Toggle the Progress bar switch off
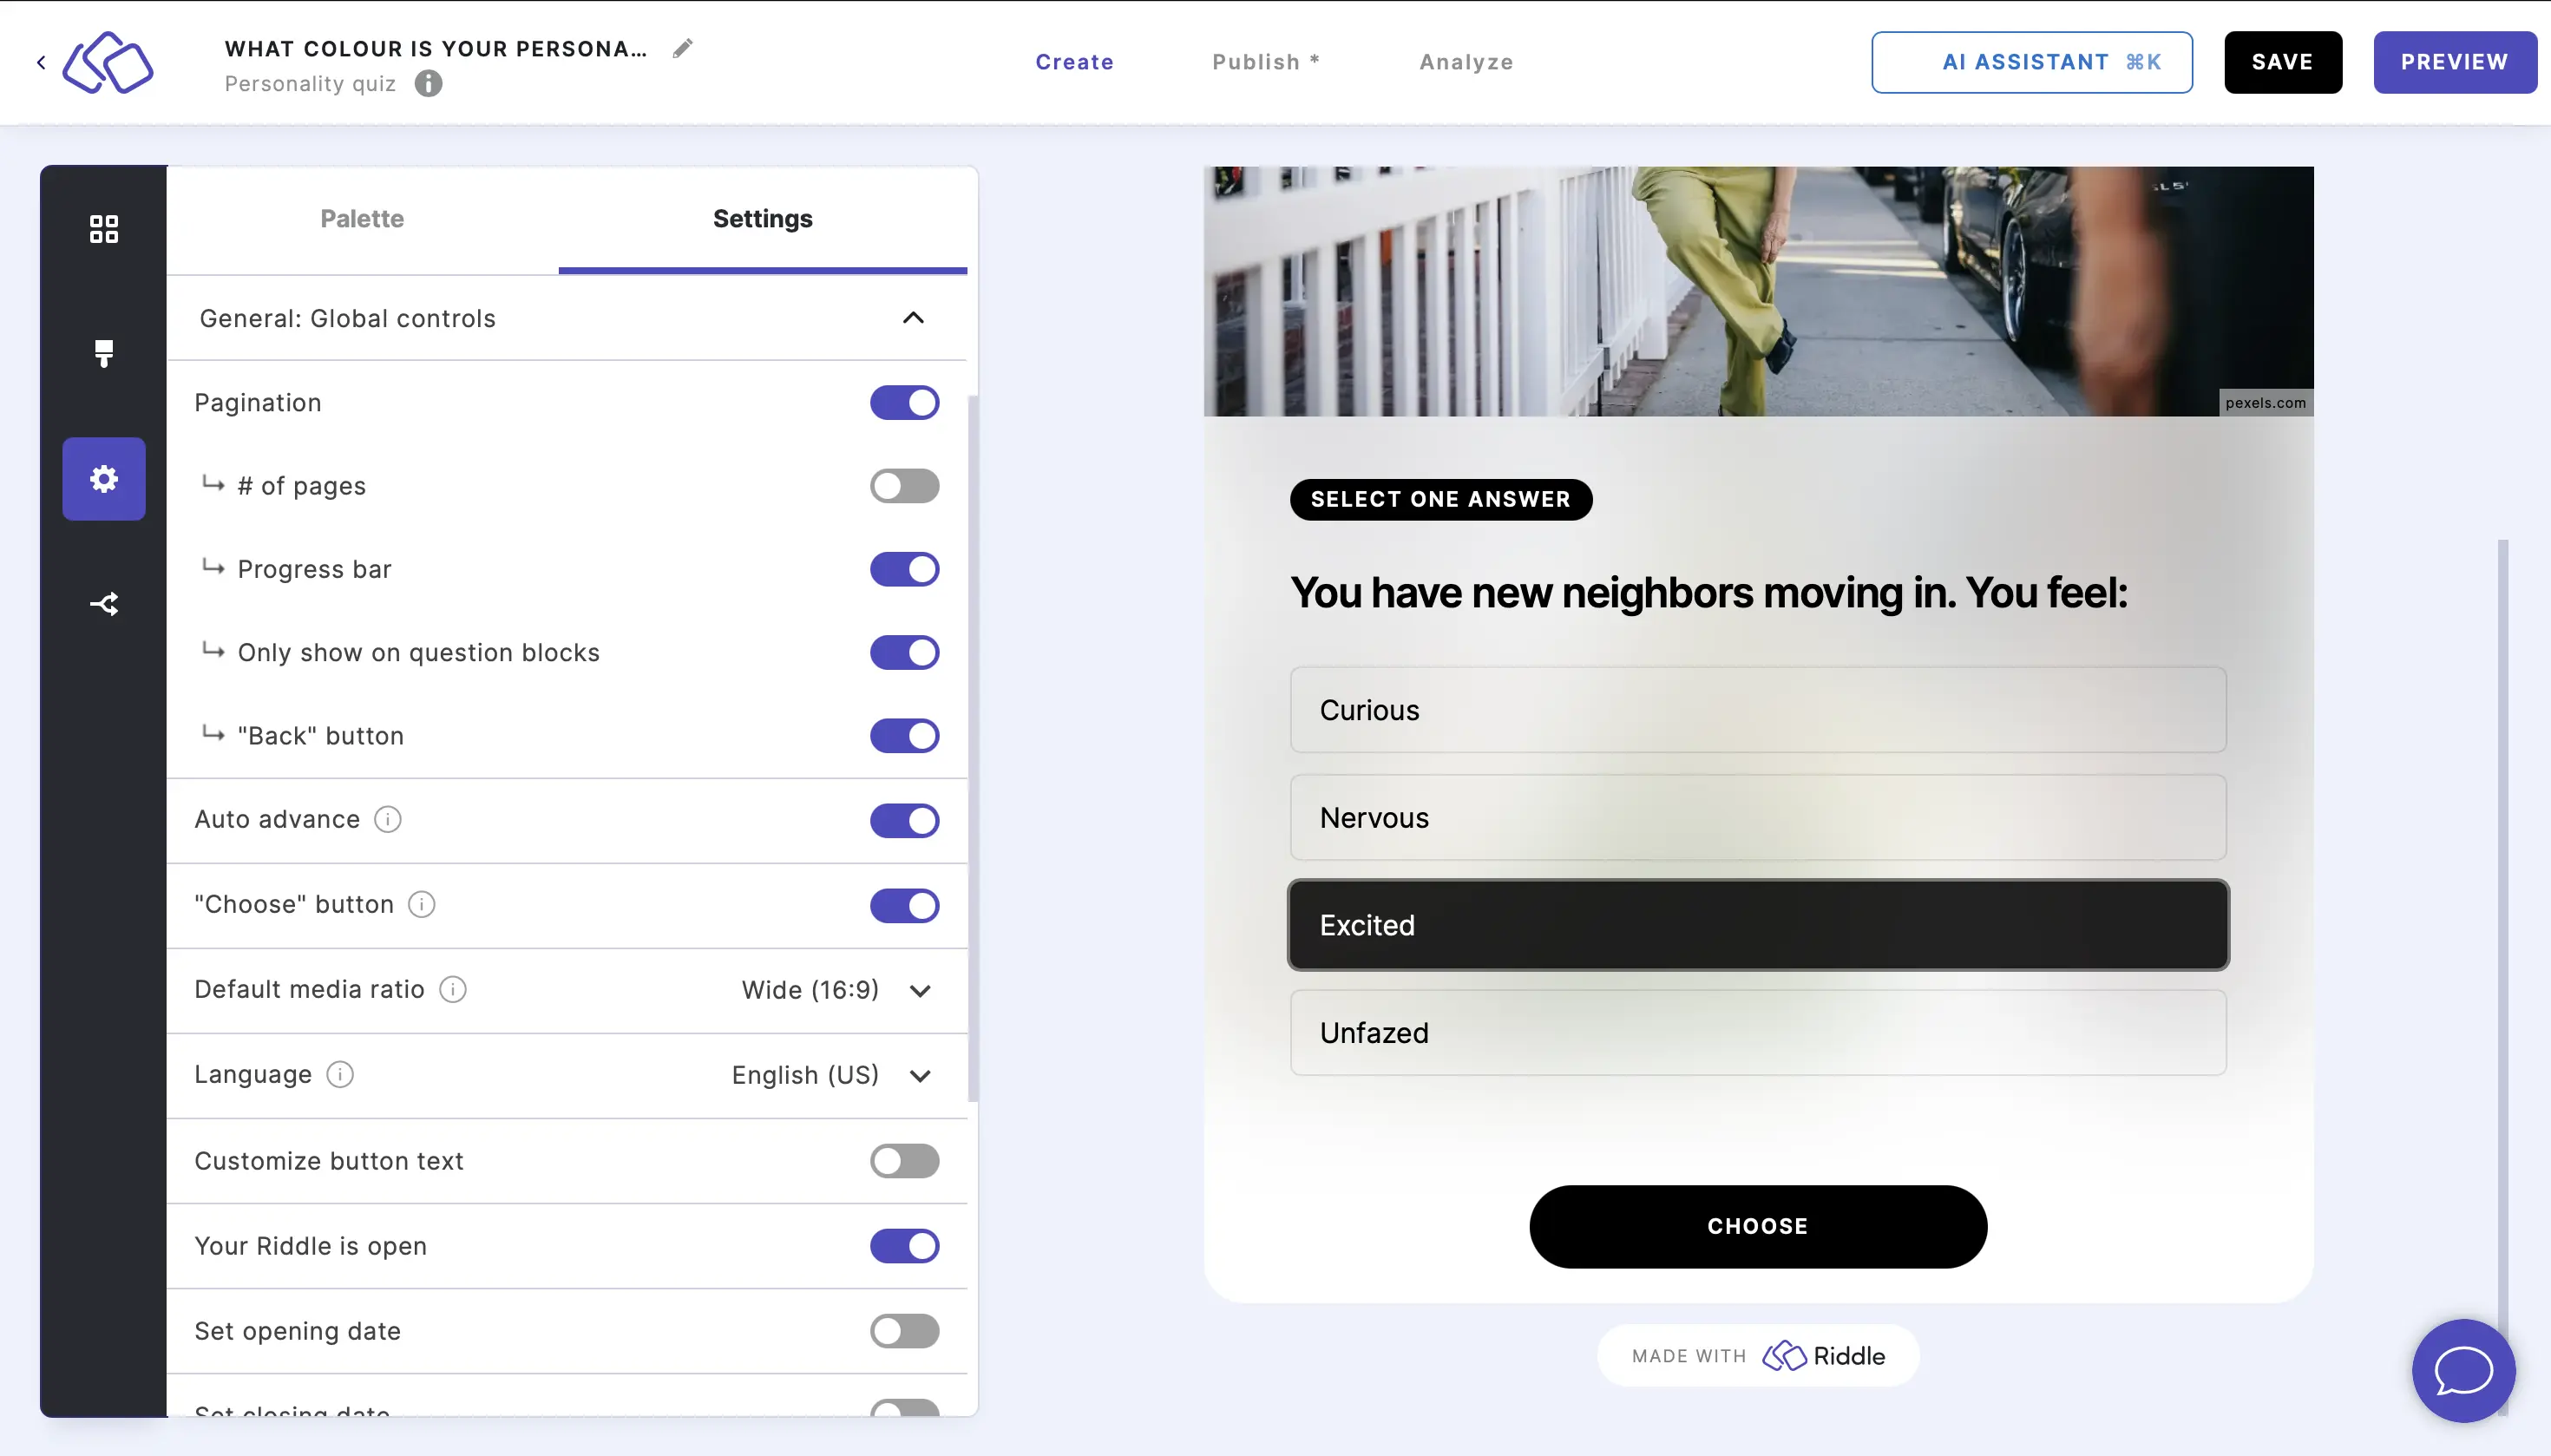 pyautogui.click(x=904, y=567)
